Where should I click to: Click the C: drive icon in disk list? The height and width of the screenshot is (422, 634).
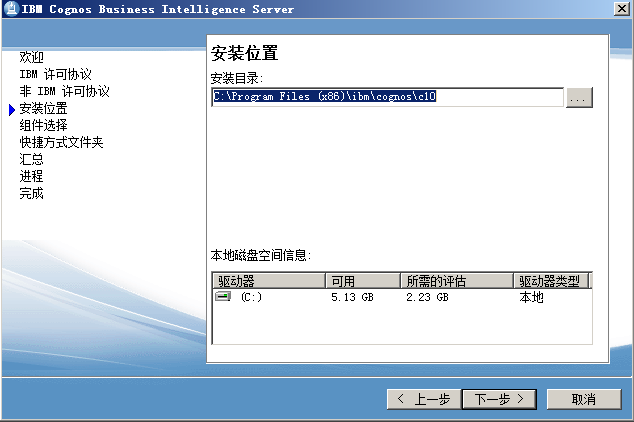pyautogui.click(x=223, y=297)
